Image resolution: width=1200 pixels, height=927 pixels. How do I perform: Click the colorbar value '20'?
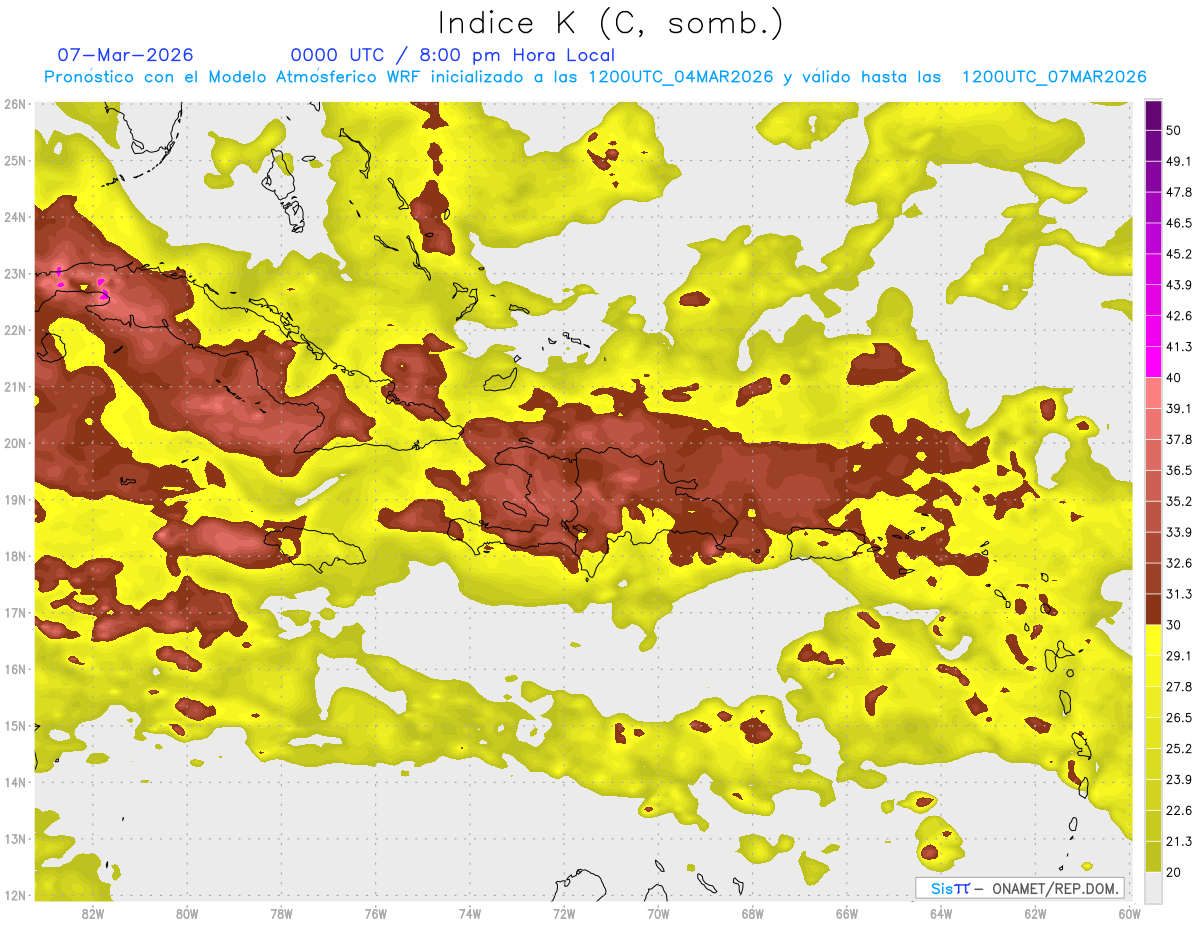pyautogui.click(x=1174, y=872)
